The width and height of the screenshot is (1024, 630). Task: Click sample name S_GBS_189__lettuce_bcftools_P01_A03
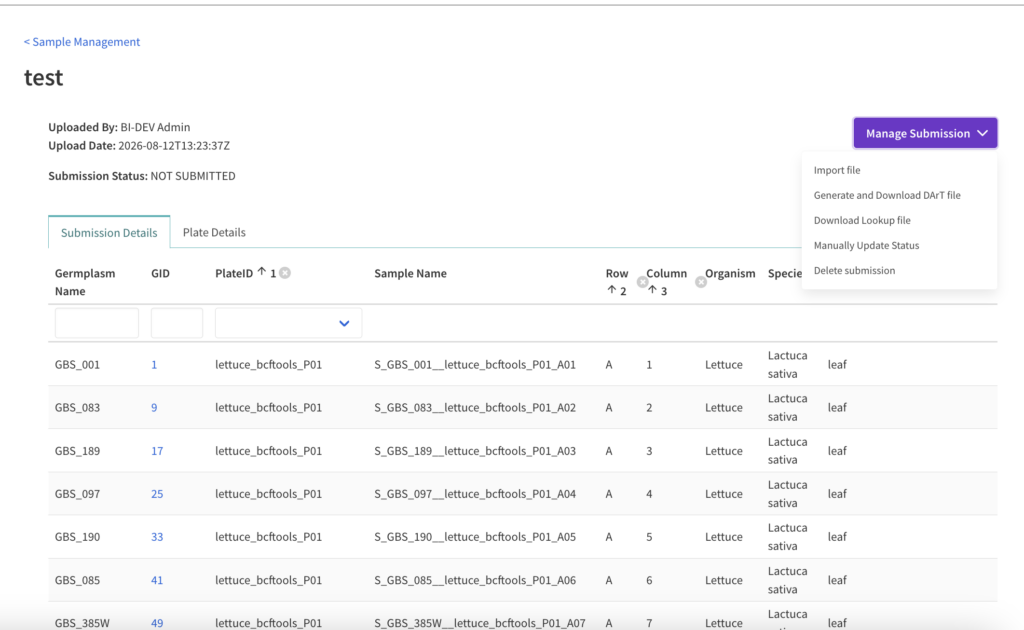[475, 451]
